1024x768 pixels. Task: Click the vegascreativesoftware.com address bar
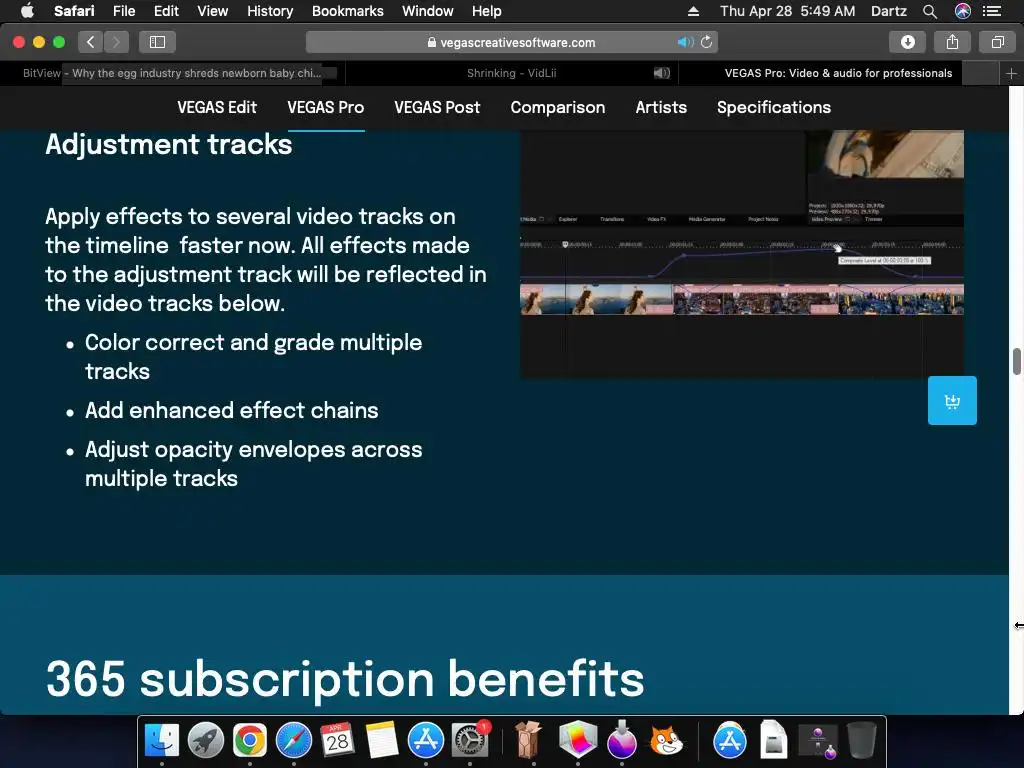pos(512,42)
